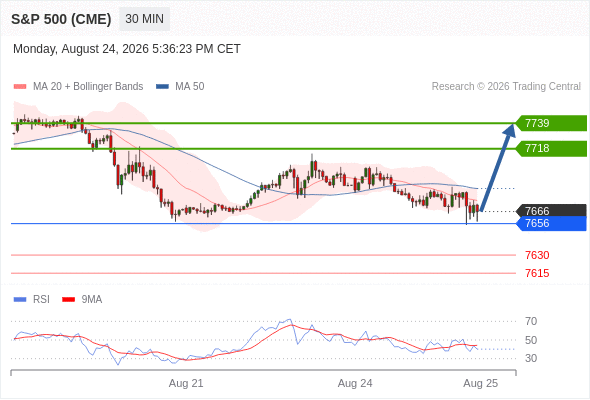Click the Research Trading Central copyright text

click(506, 87)
